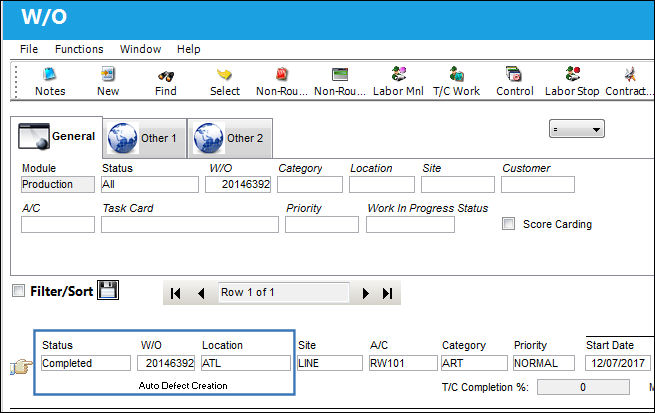Click the Module field showing Production
Image resolution: width=655 pixels, height=413 pixels.
[58, 184]
